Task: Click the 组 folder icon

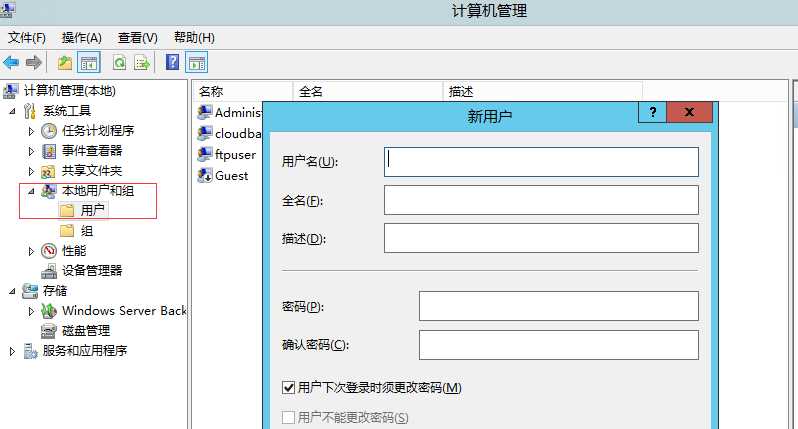Action: point(67,231)
